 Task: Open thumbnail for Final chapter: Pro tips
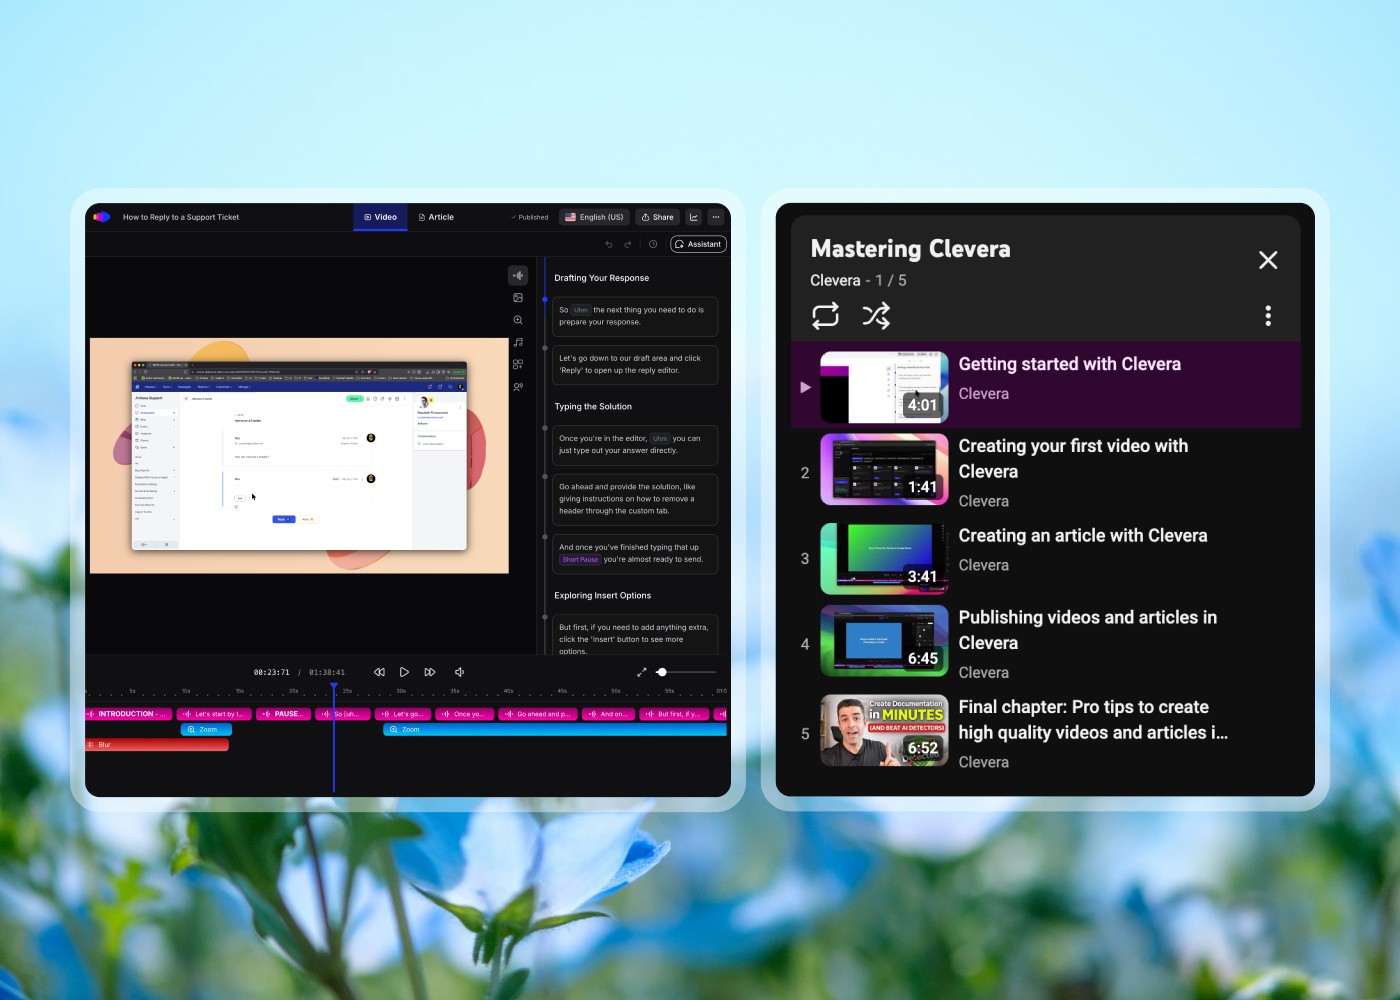point(884,730)
